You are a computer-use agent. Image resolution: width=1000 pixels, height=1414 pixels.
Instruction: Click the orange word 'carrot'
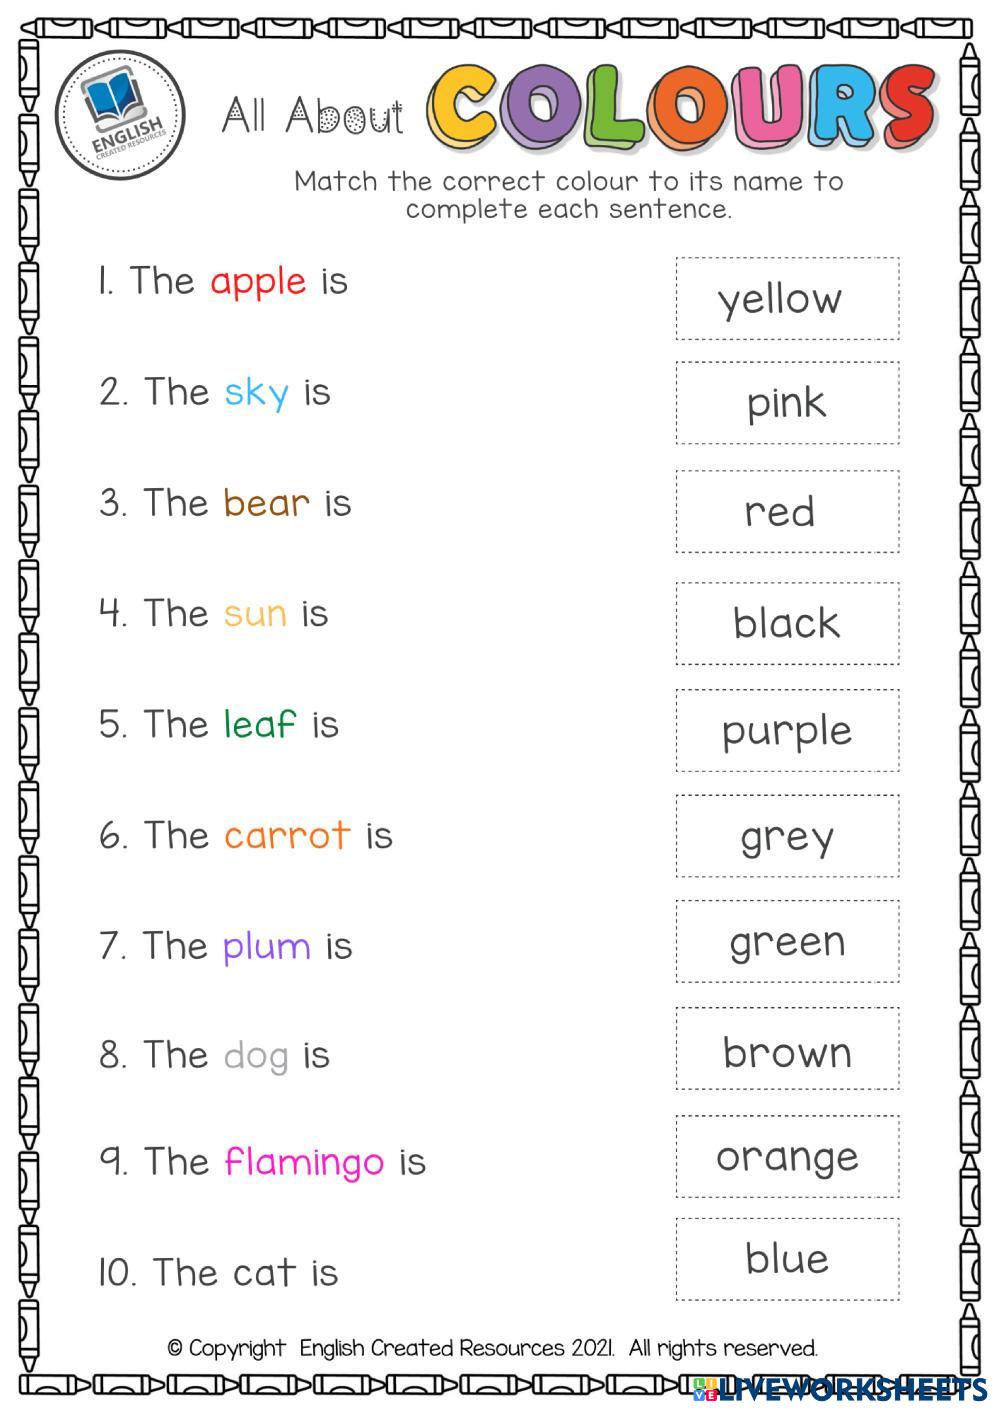(x=287, y=835)
